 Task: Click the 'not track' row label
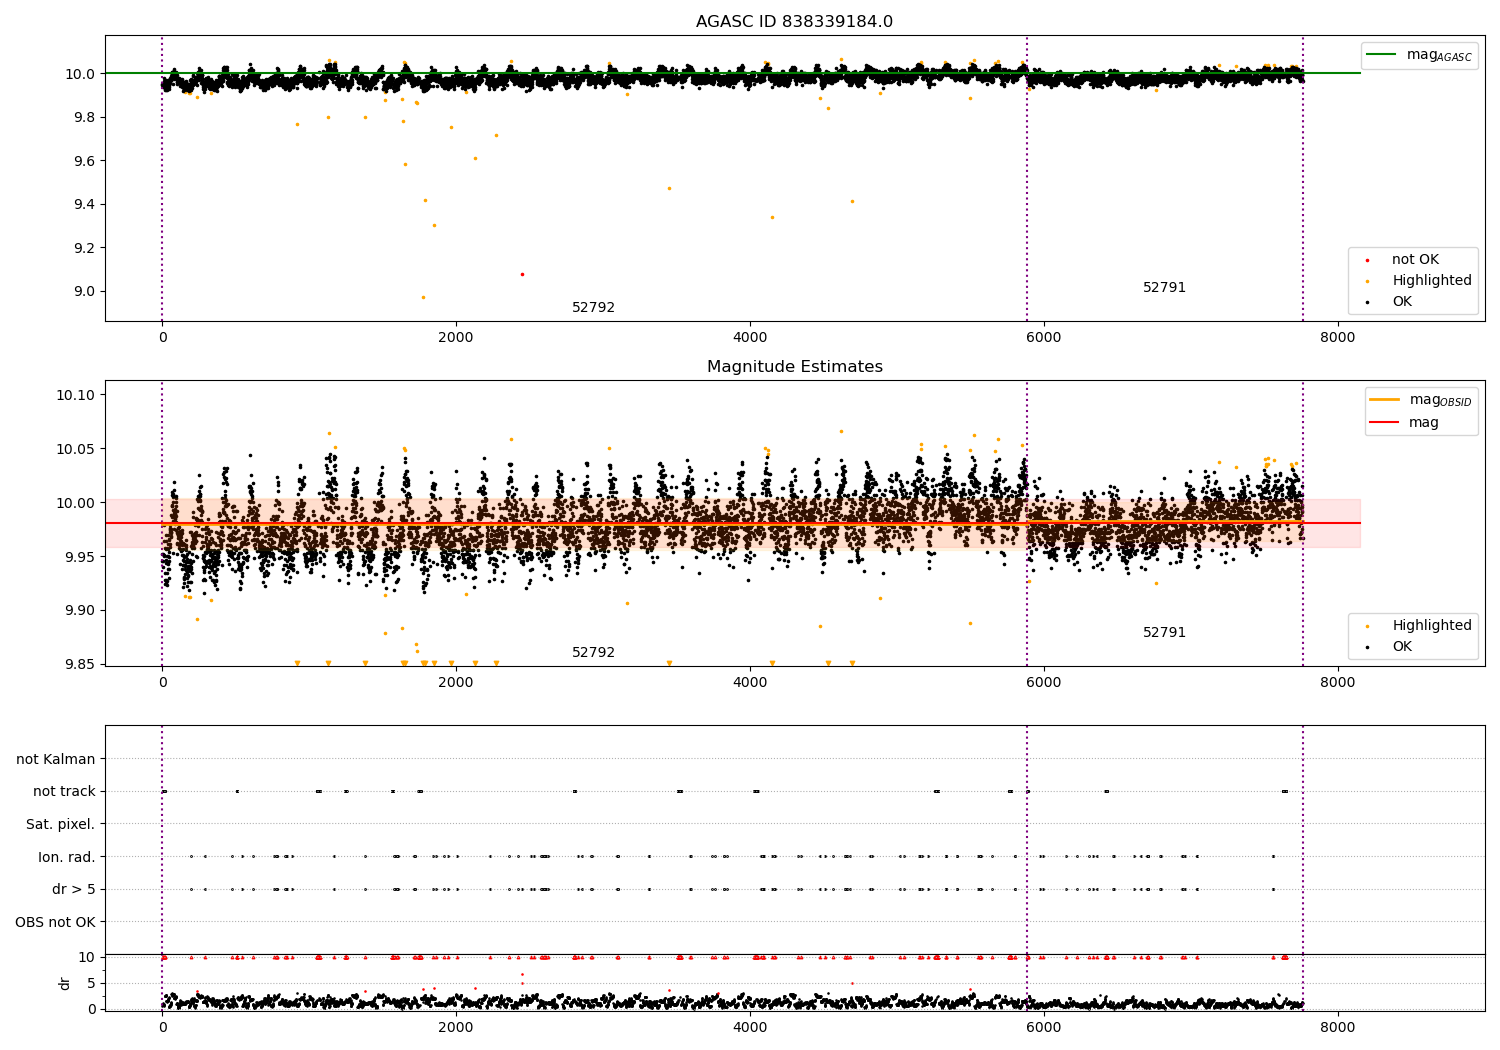(x=64, y=792)
